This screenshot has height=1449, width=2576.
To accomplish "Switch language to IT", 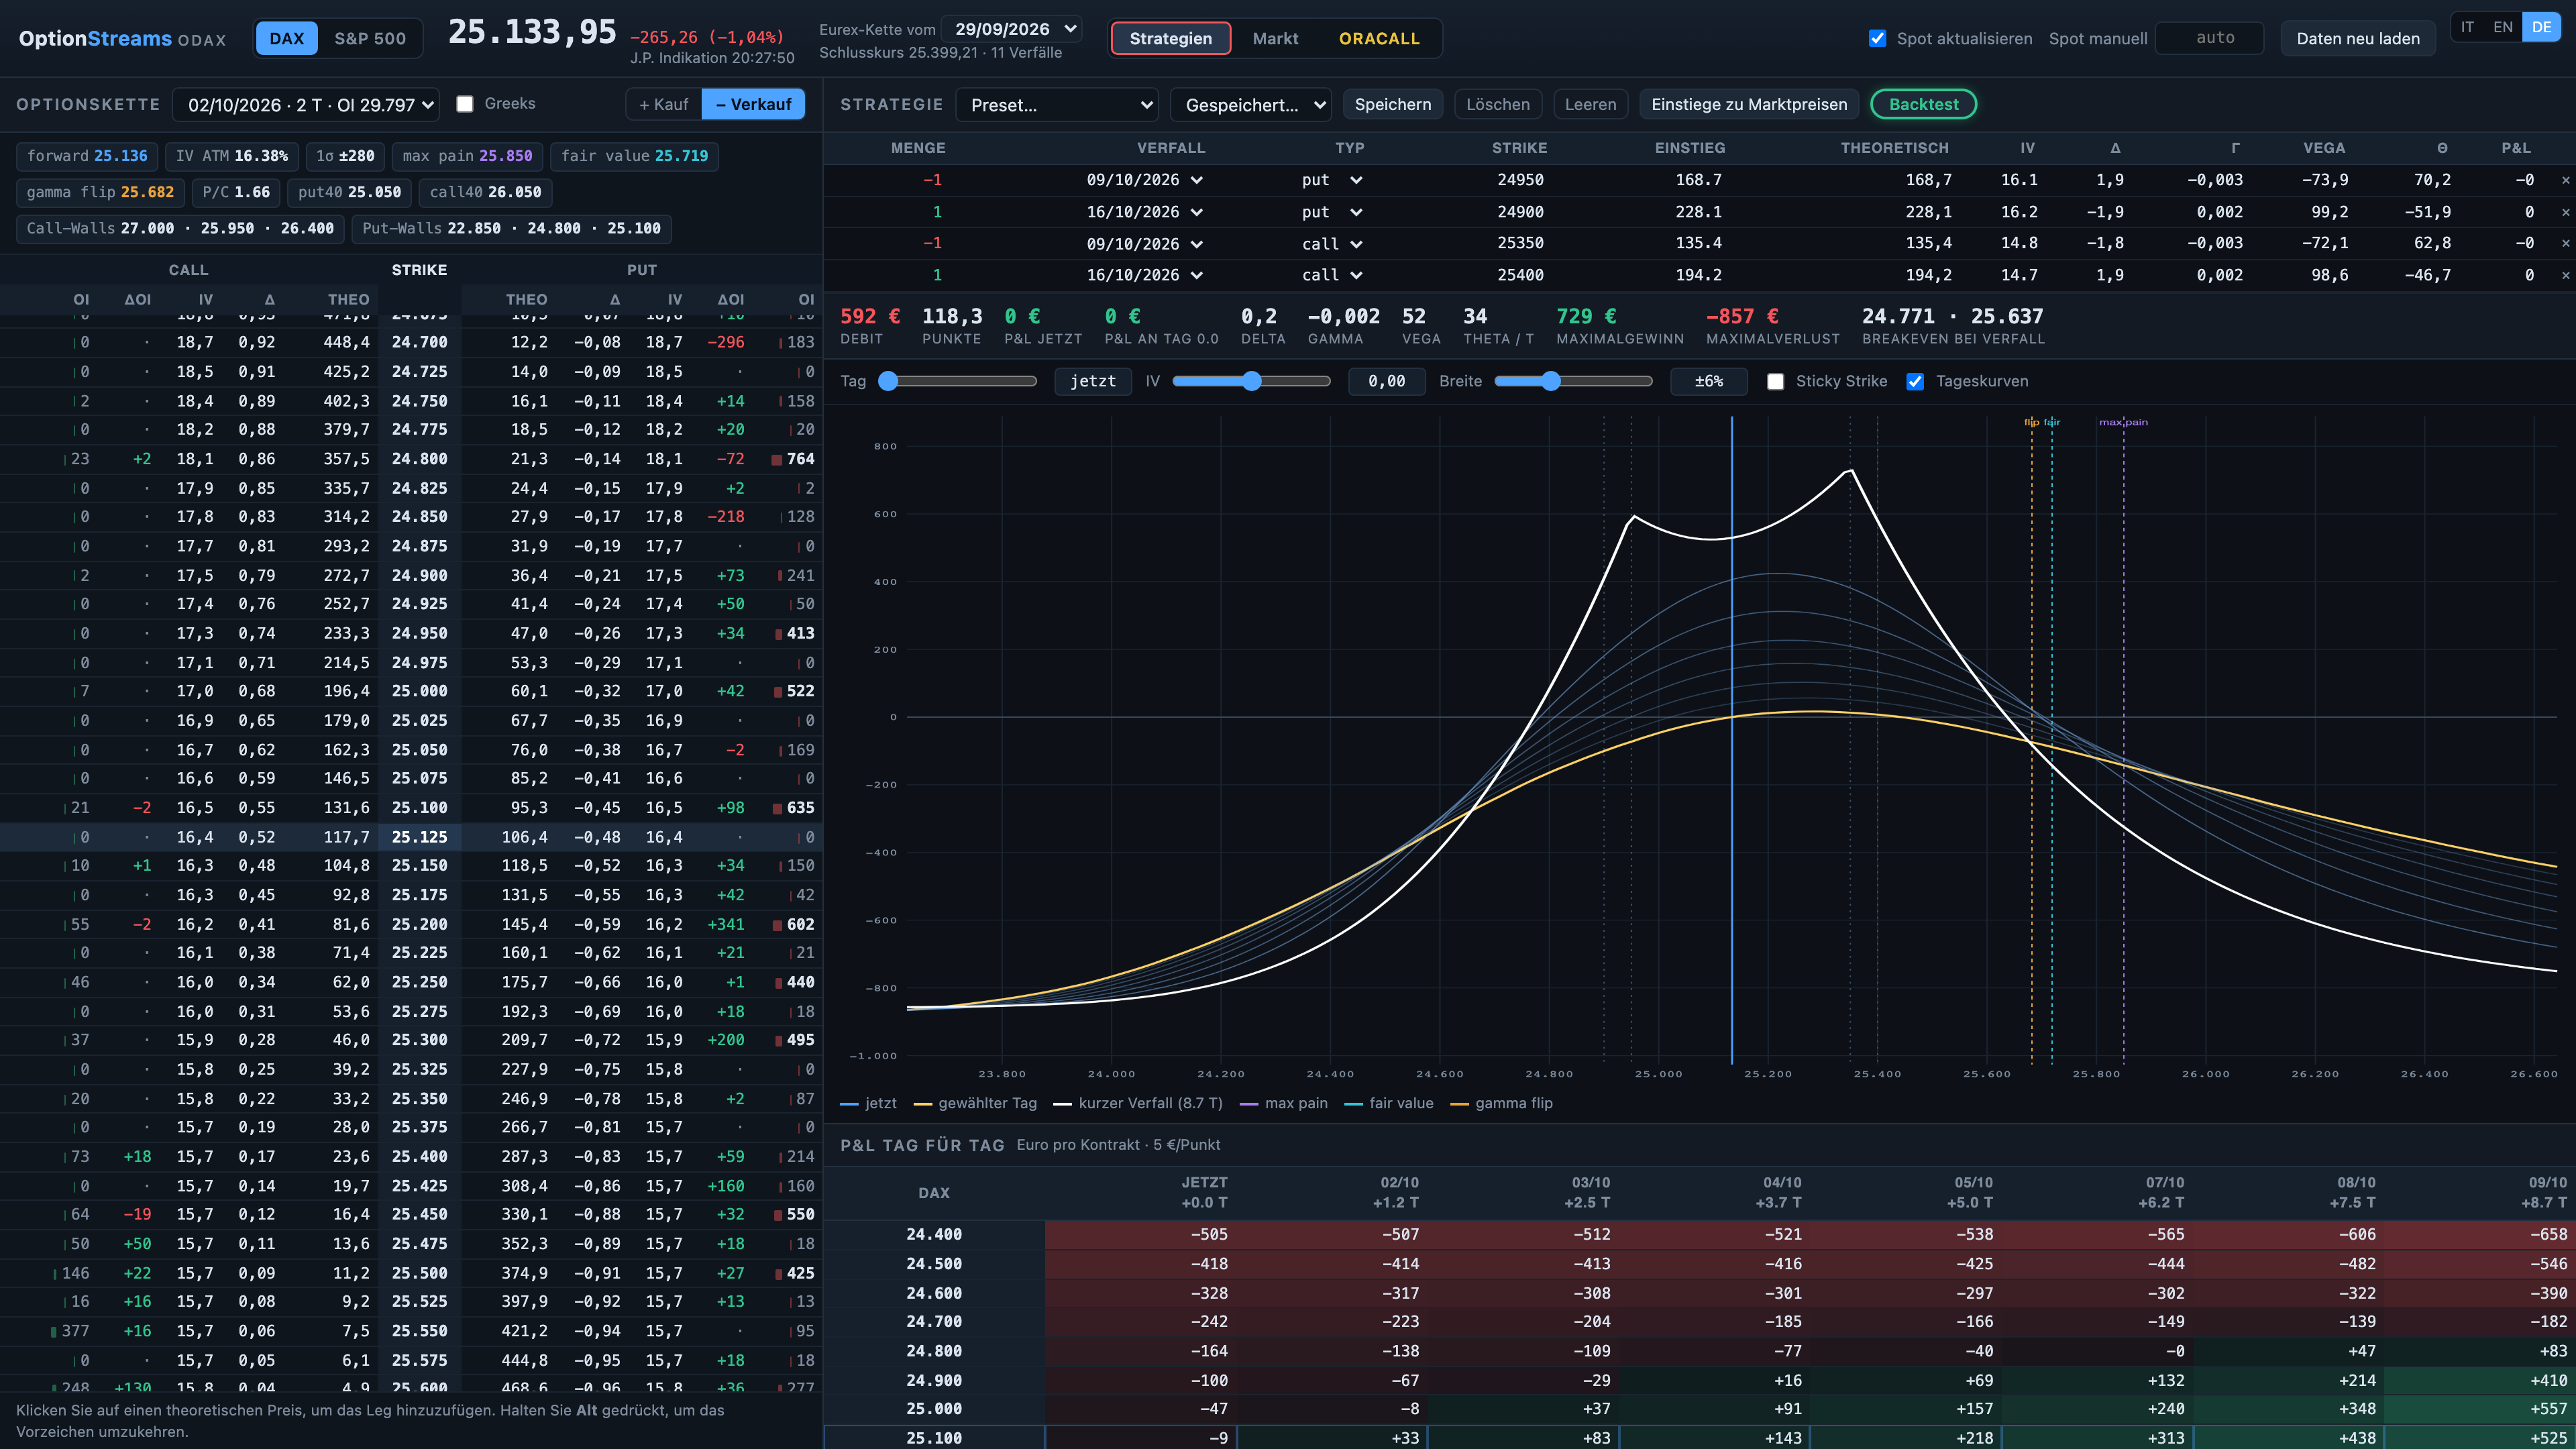I will [2467, 27].
